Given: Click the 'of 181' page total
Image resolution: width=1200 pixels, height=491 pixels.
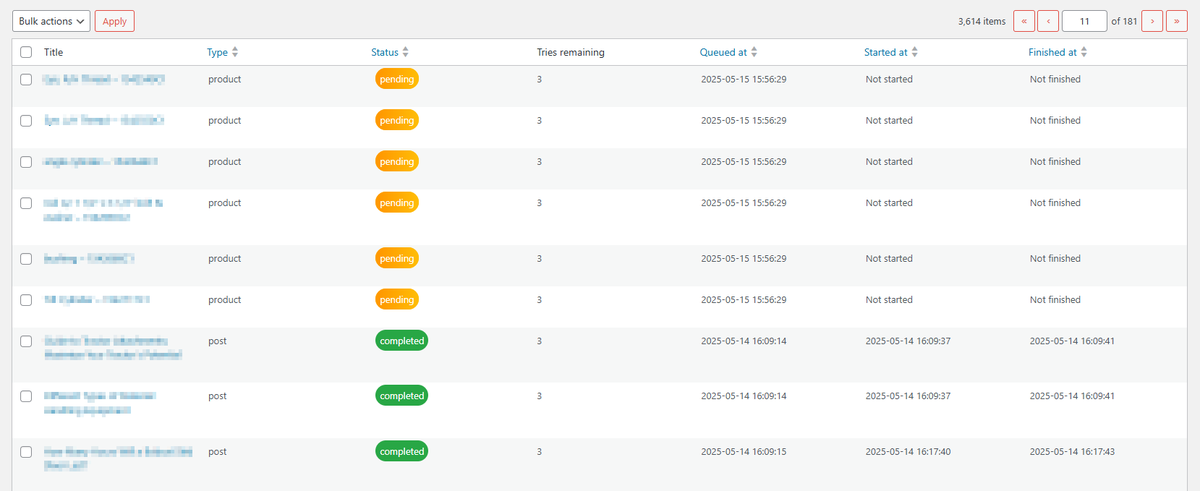Looking at the screenshot, I should tap(1124, 21).
